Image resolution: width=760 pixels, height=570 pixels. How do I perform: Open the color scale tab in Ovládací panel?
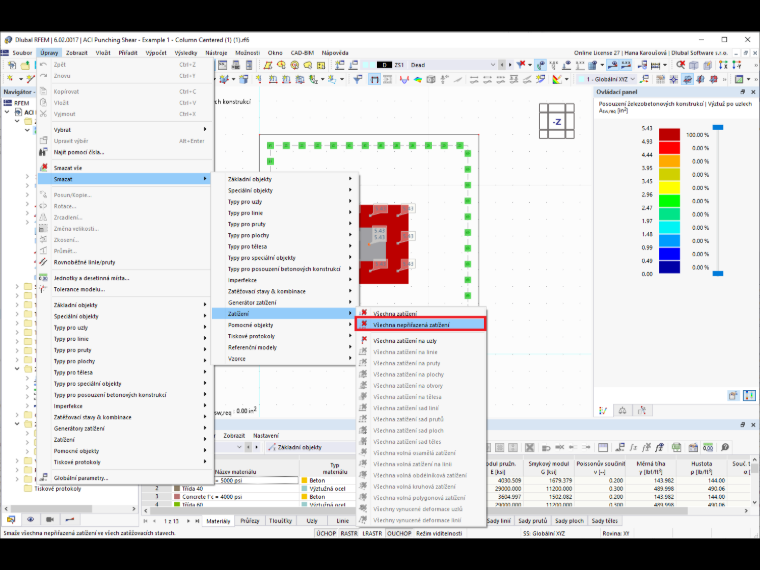[603, 411]
